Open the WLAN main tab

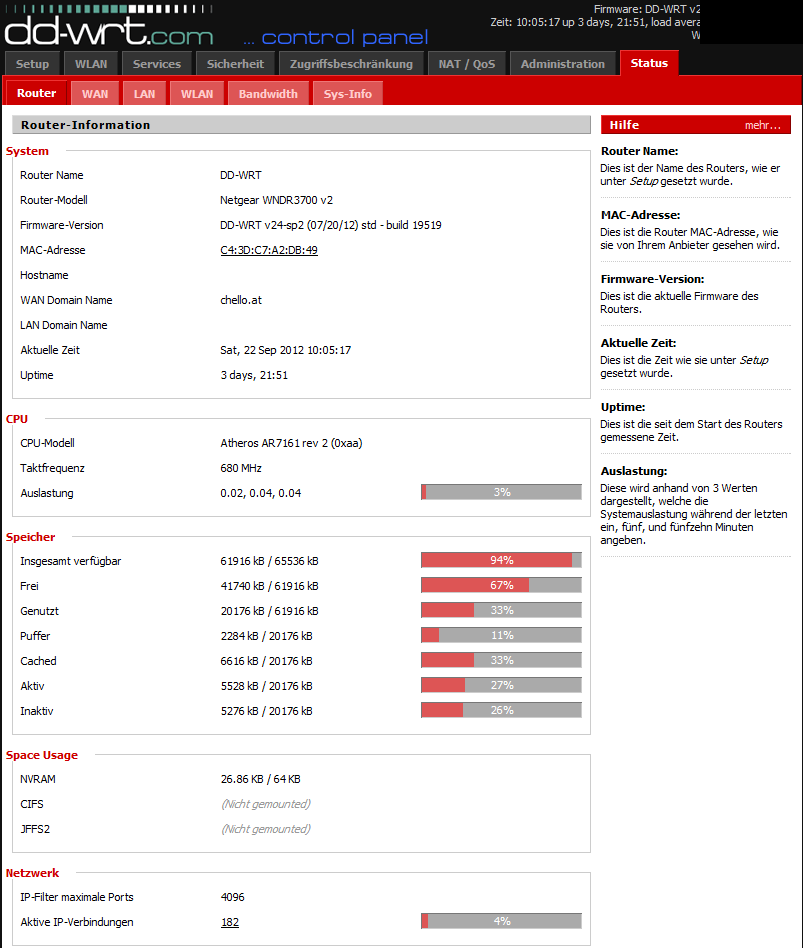91,63
